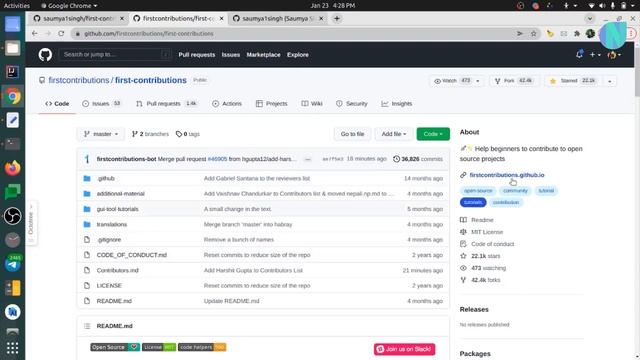The width and height of the screenshot is (640, 360).
Task: Select the open-source topic tag
Action: pos(478,191)
